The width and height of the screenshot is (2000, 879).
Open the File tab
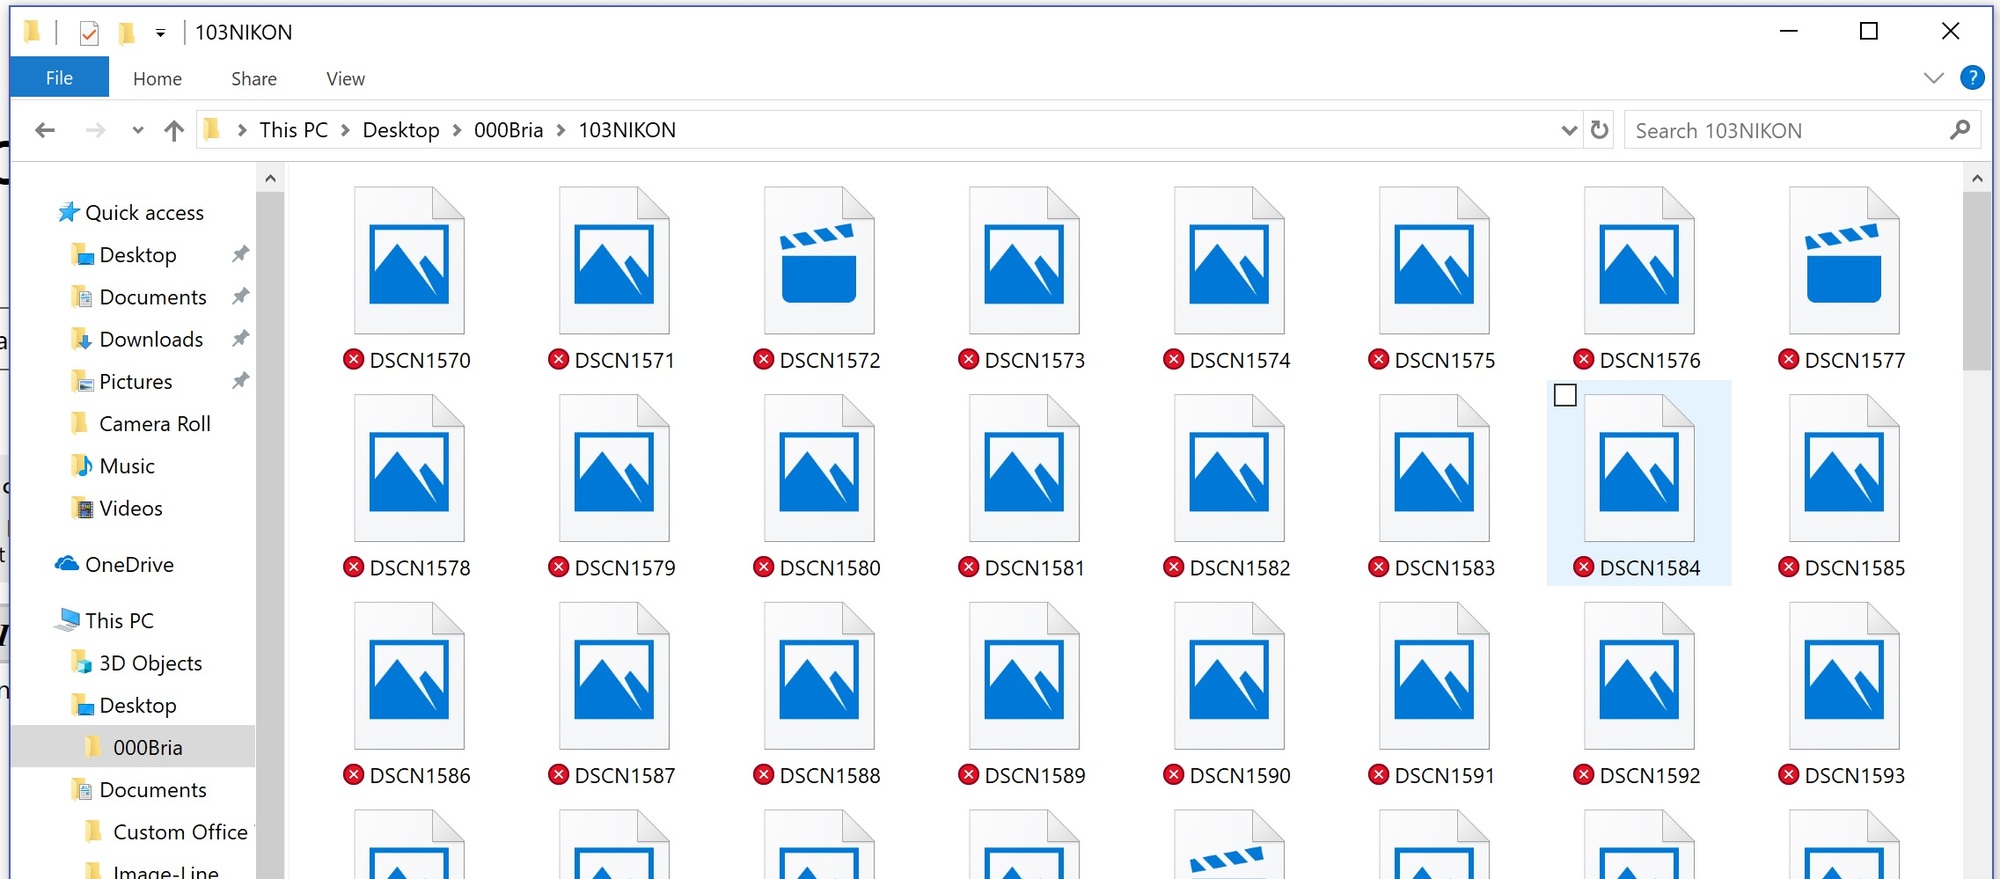pyautogui.click(x=59, y=77)
